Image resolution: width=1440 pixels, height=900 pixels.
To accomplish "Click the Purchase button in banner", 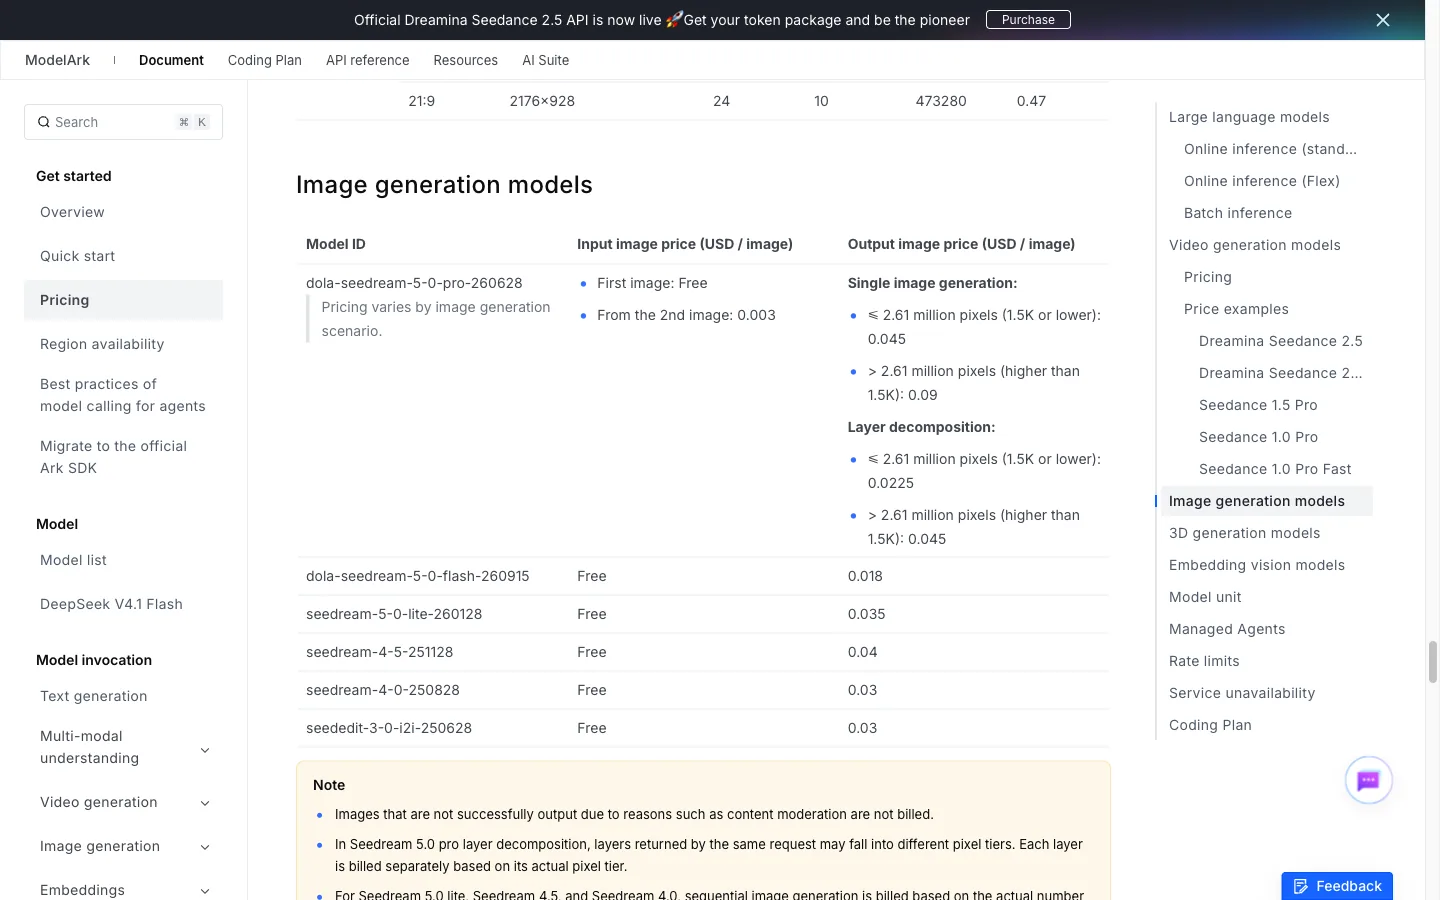I will pos(1028,20).
